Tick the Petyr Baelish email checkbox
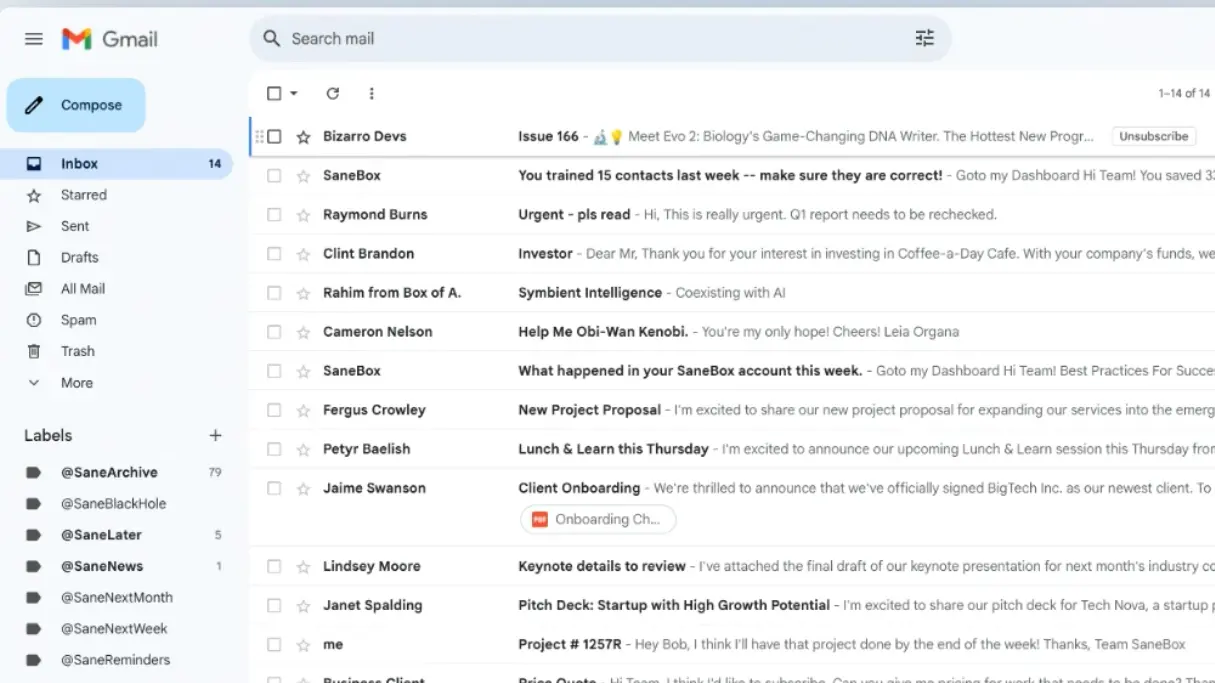This screenshot has height=683, width=1215. pos(274,448)
